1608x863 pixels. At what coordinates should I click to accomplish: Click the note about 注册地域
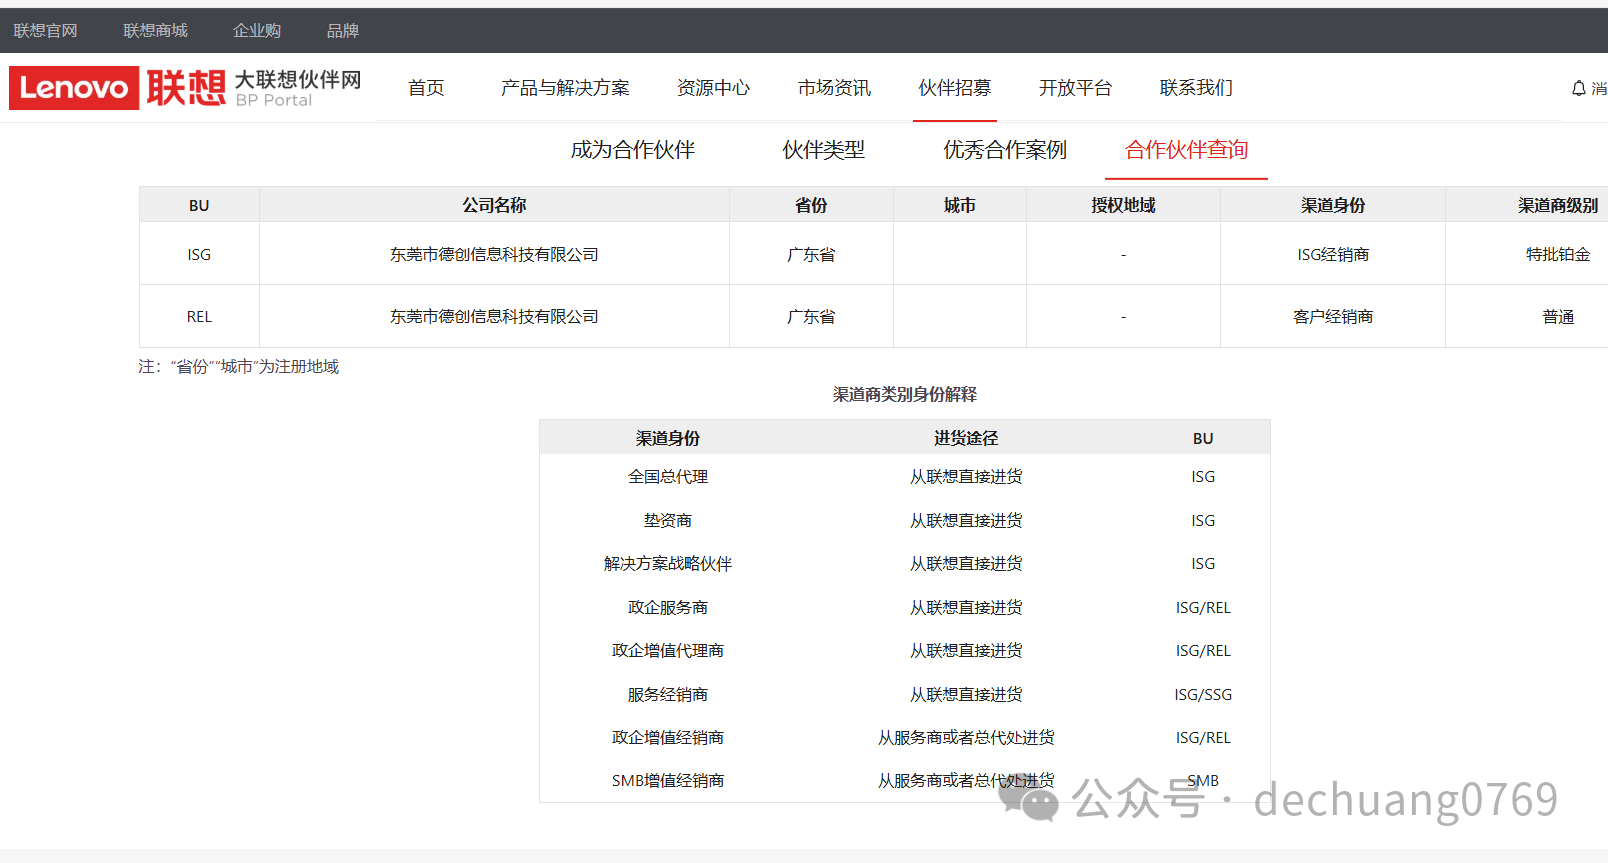239,367
